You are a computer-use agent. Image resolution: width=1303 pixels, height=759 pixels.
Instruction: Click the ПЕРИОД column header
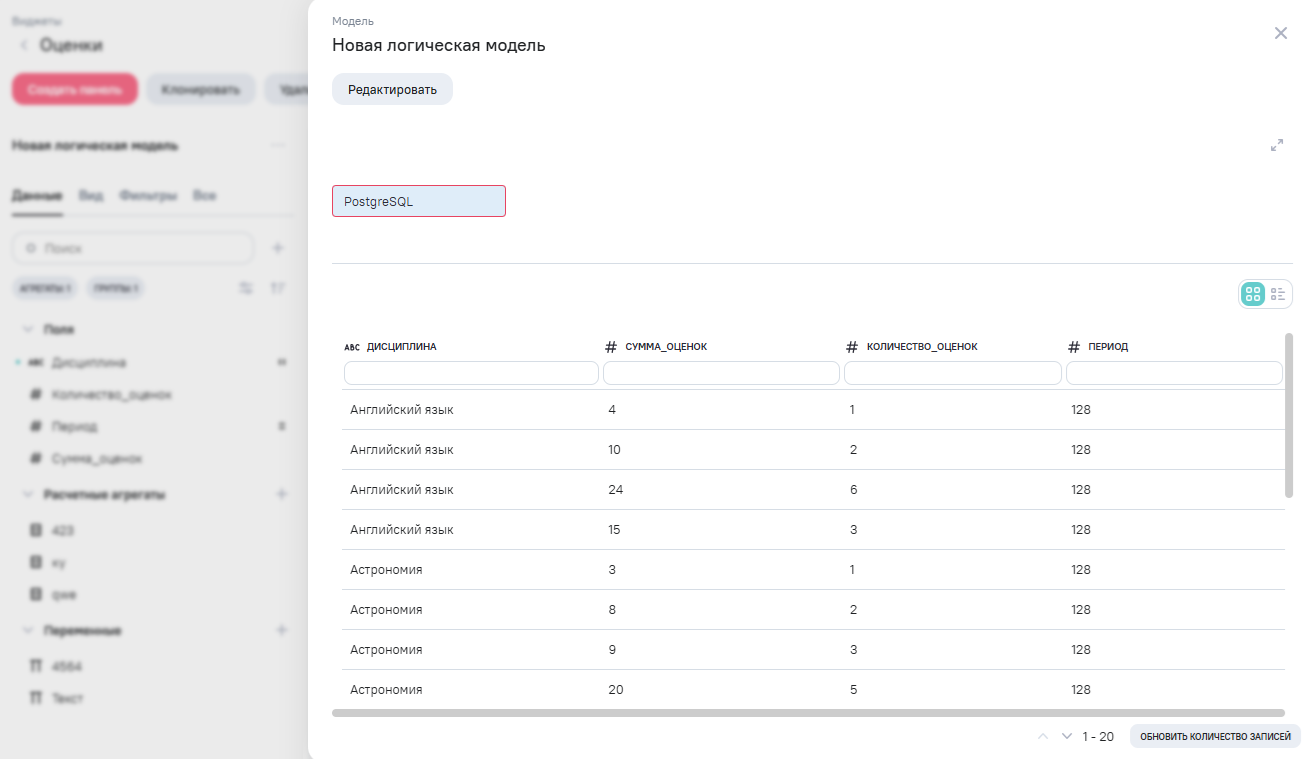[x=1107, y=347]
